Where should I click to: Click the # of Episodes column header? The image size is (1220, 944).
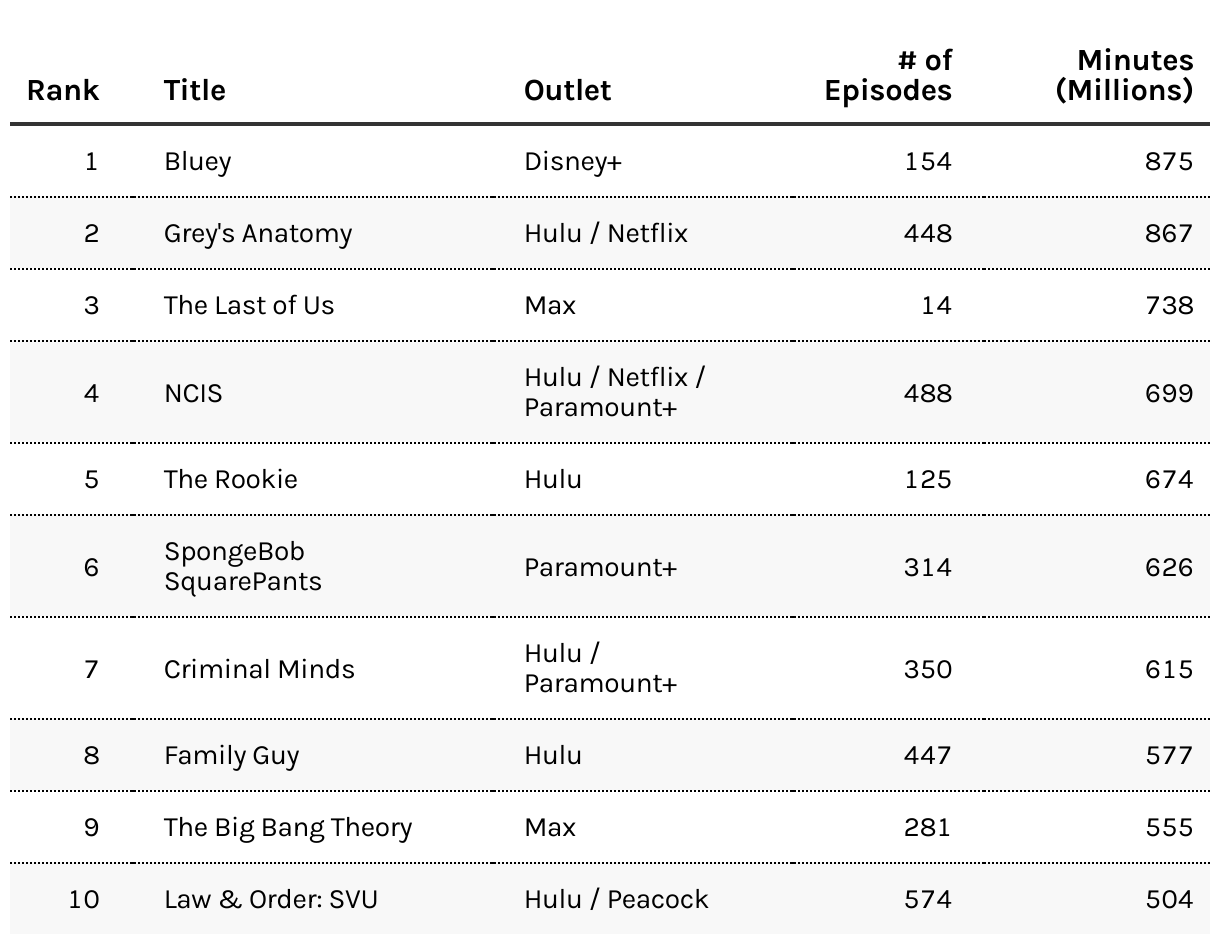pos(888,76)
